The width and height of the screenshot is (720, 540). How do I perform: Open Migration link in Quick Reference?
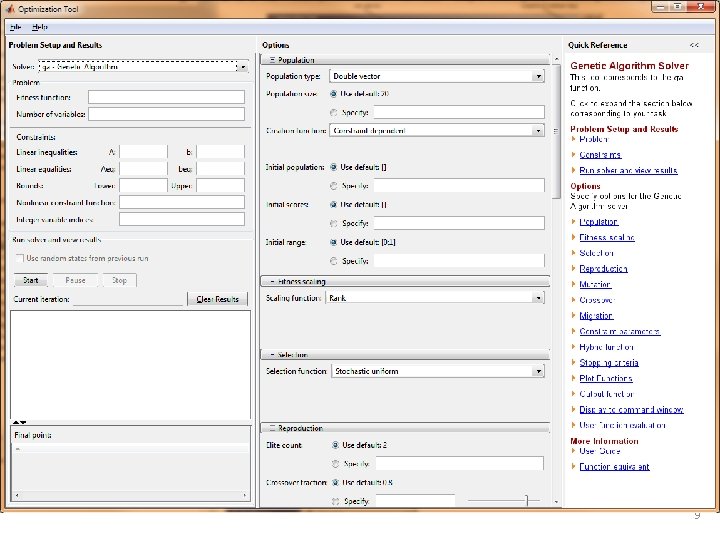[596, 315]
